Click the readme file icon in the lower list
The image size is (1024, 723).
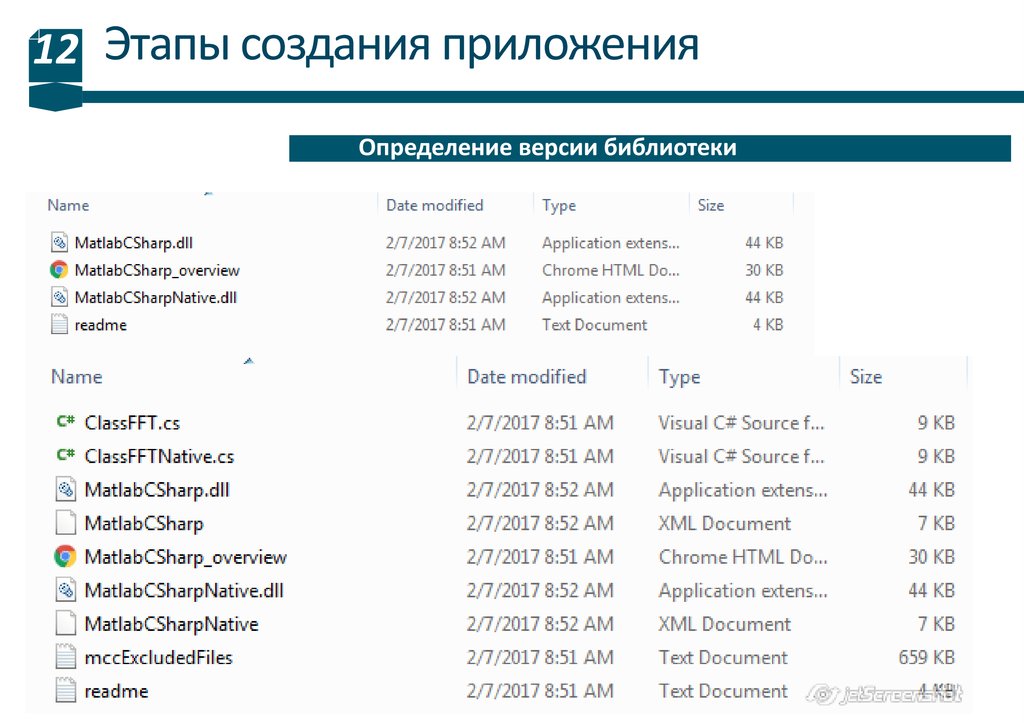point(65,691)
